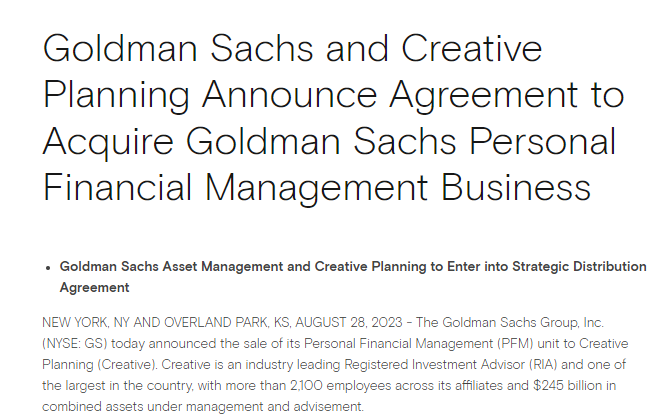
Task: Click the date 'AUGUST 28, 2023'
Action: click(349, 323)
